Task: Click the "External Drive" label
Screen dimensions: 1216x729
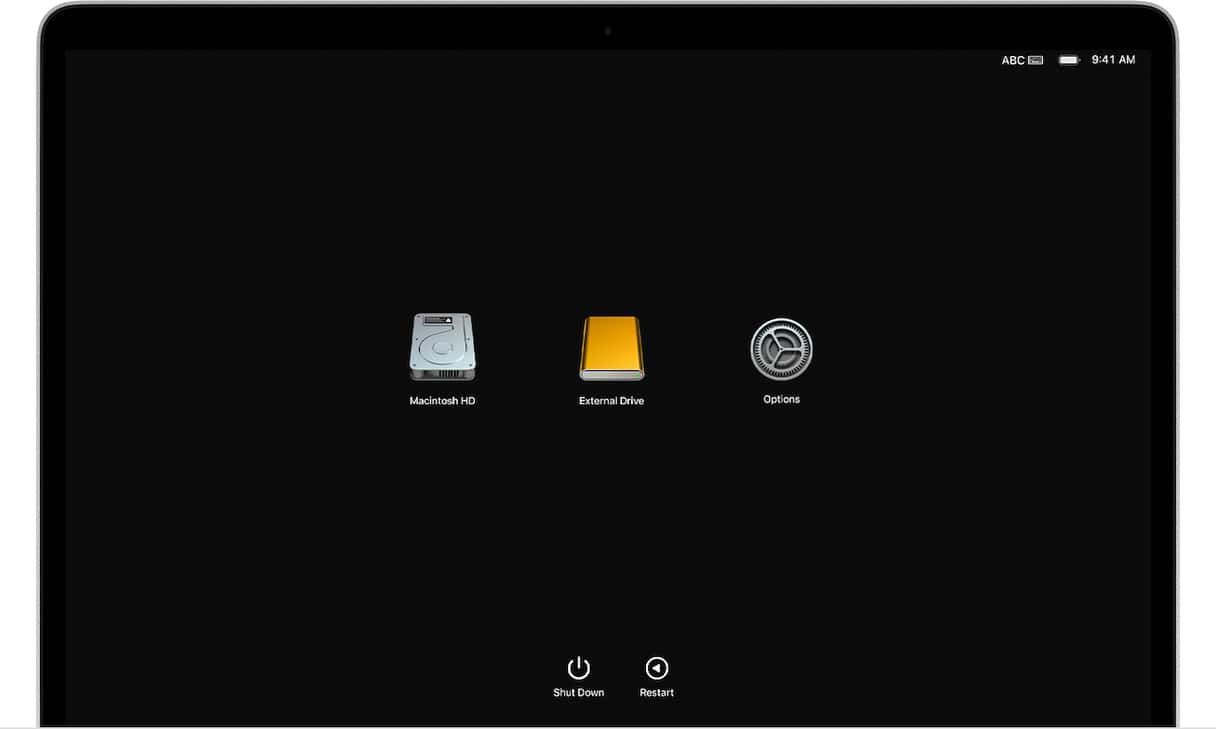Action: click(x=612, y=401)
